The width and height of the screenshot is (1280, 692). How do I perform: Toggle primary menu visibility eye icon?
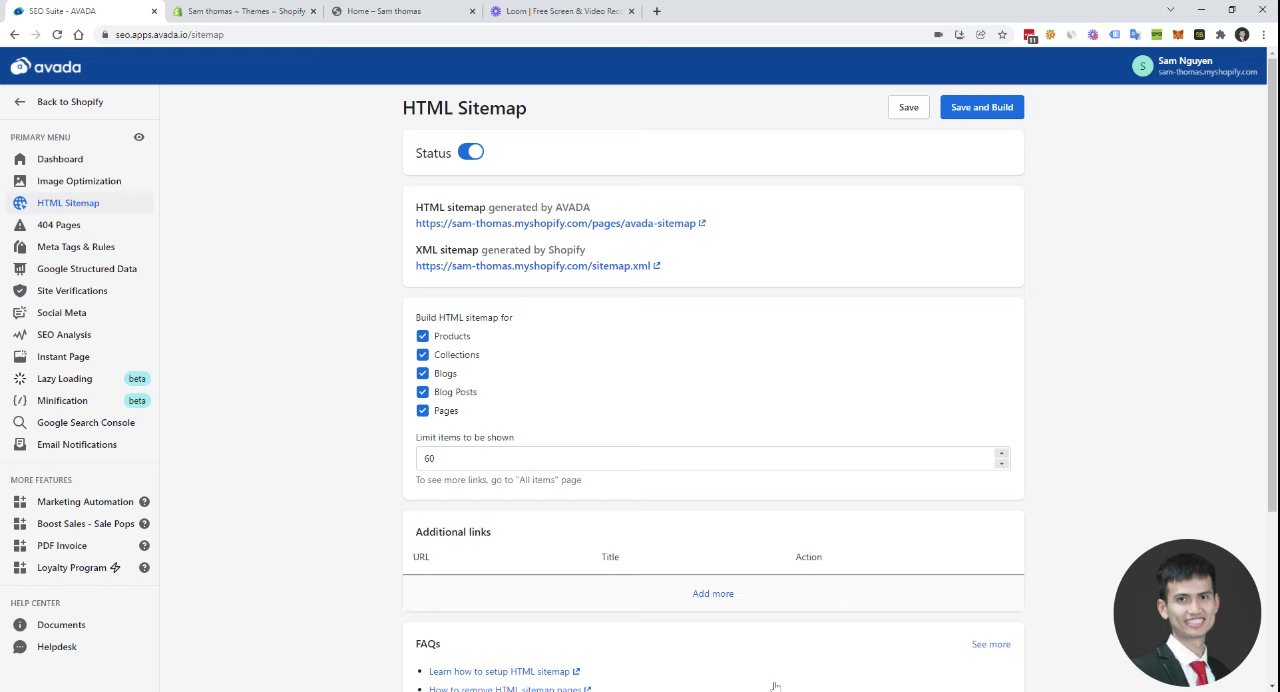(139, 137)
